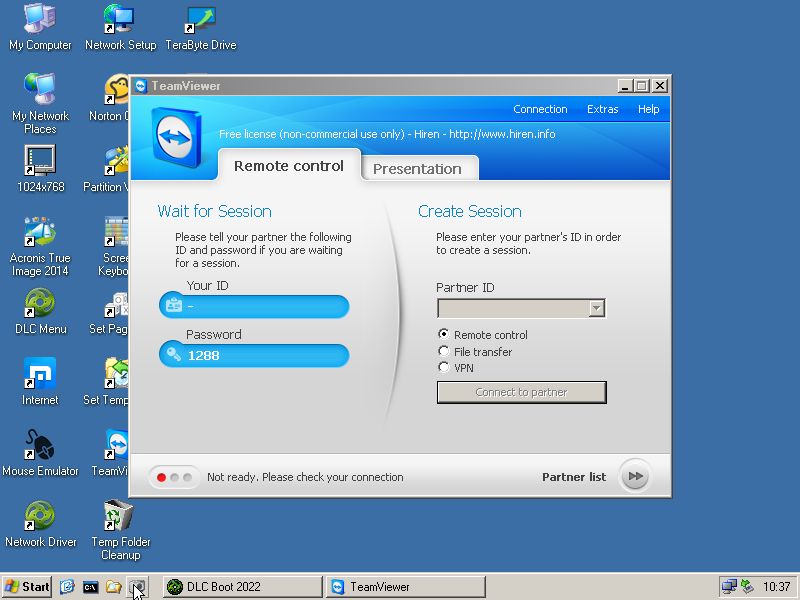Open the Mouse Emulator shortcut
The width and height of the screenshot is (800, 600).
point(40,453)
